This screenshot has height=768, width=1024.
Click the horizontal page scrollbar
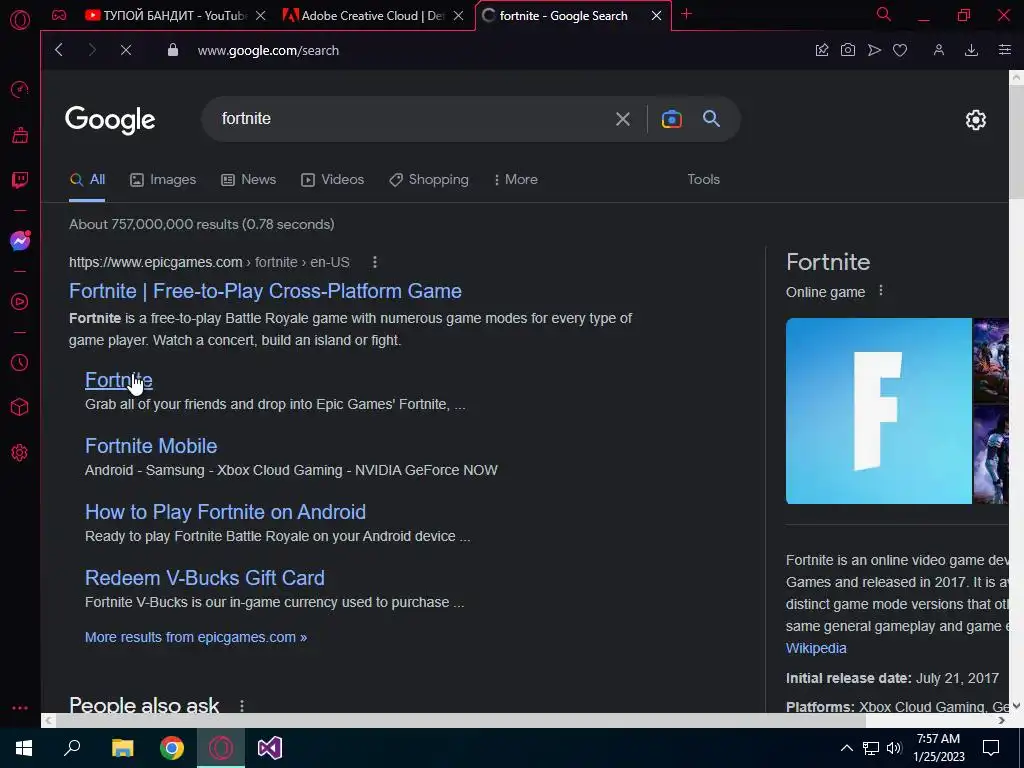click(x=460, y=720)
